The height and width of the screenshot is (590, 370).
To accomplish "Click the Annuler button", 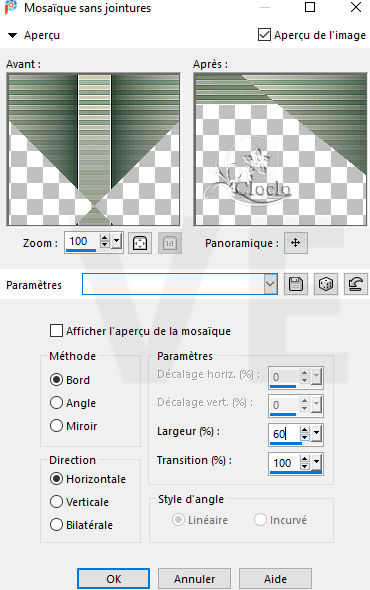I will pos(194,578).
